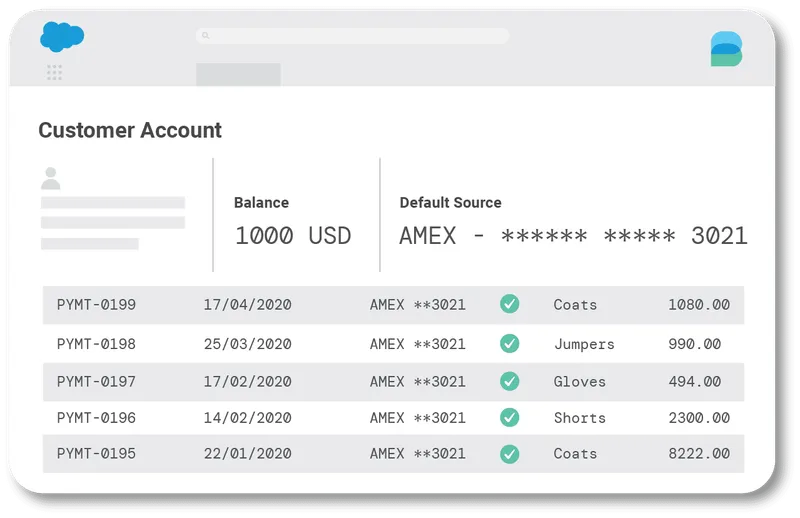
Task: Click the Default Source label
Action: tap(451, 203)
